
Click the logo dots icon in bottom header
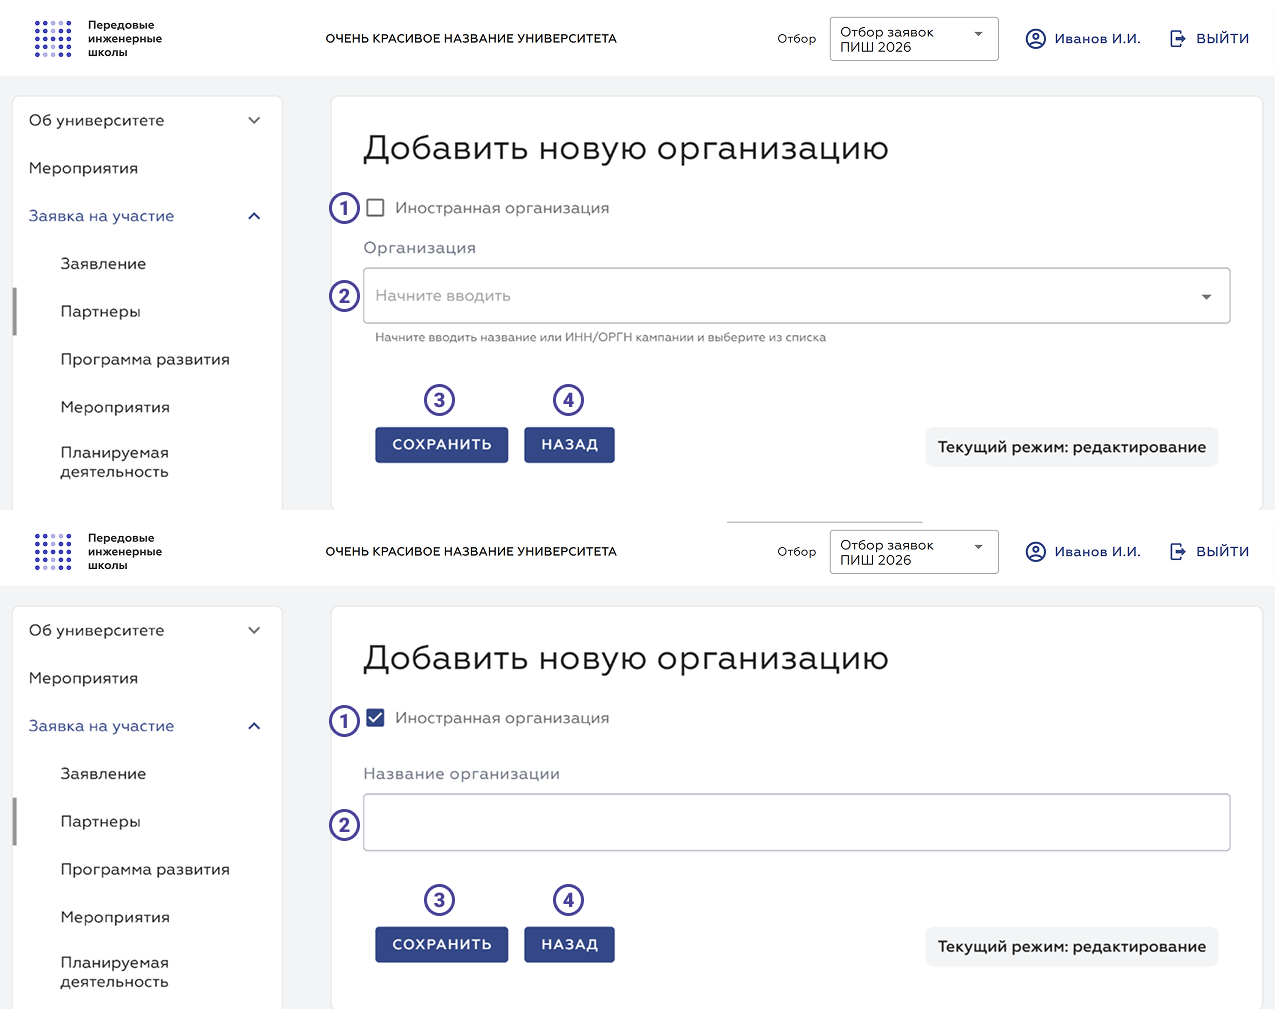(x=53, y=552)
